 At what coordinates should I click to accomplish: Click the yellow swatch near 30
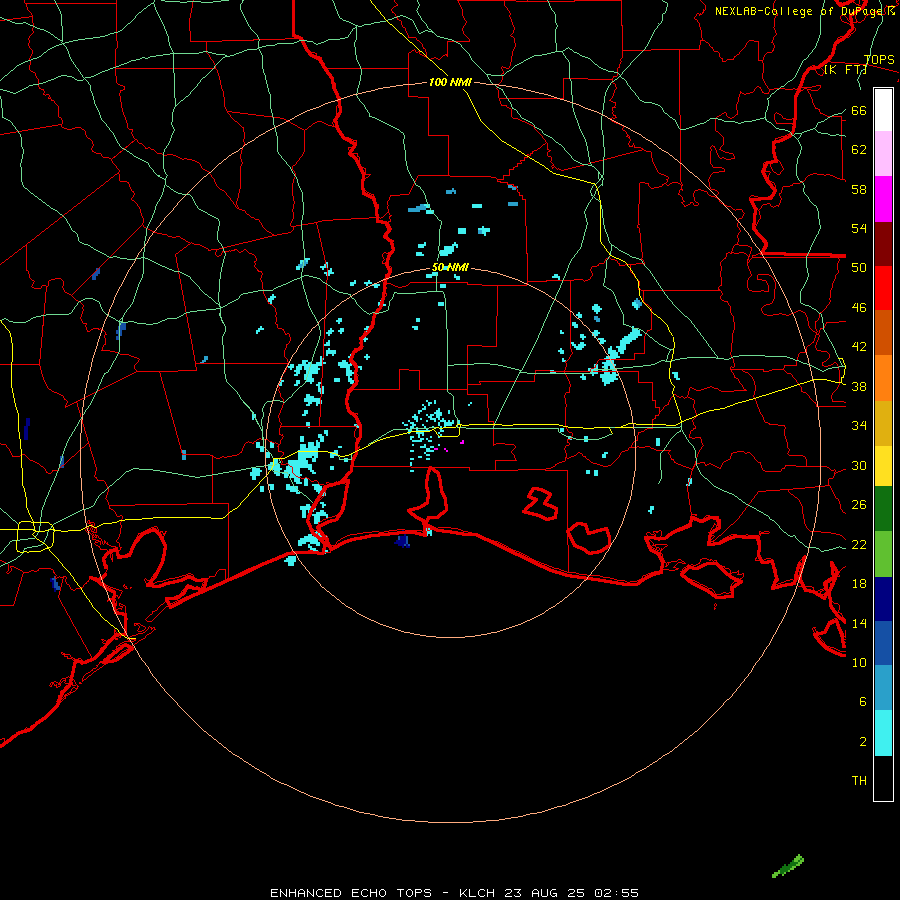(x=883, y=466)
